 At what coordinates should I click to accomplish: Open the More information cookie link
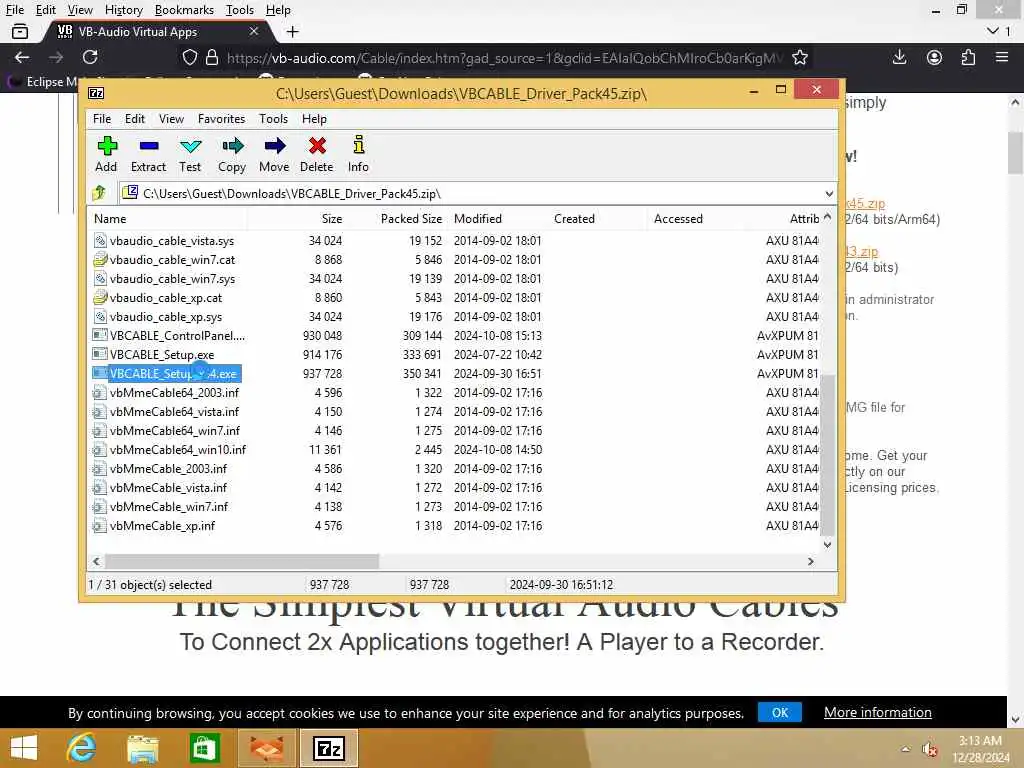coord(877,712)
